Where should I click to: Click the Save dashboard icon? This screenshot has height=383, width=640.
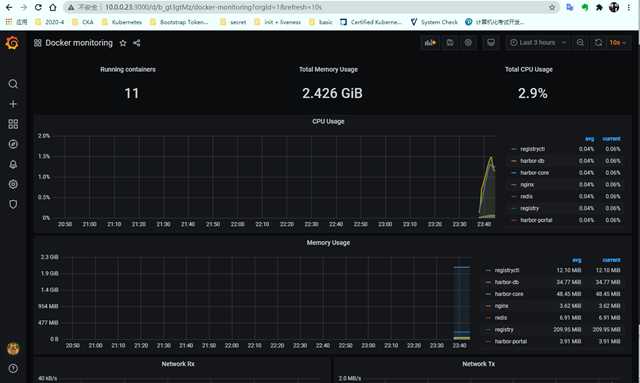pyautogui.click(x=450, y=42)
